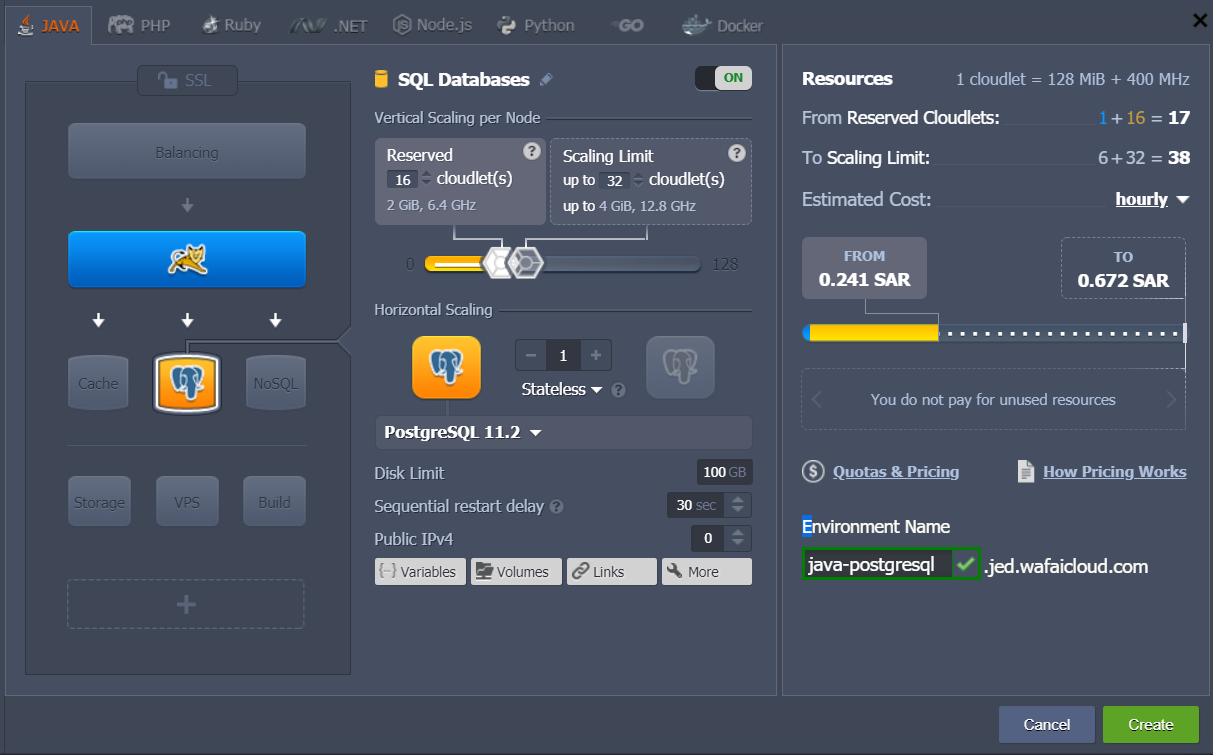1213x755 pixels.
Task: Select the Tomcat application server node
Action: pyautogui.click(x=187, y=260)
